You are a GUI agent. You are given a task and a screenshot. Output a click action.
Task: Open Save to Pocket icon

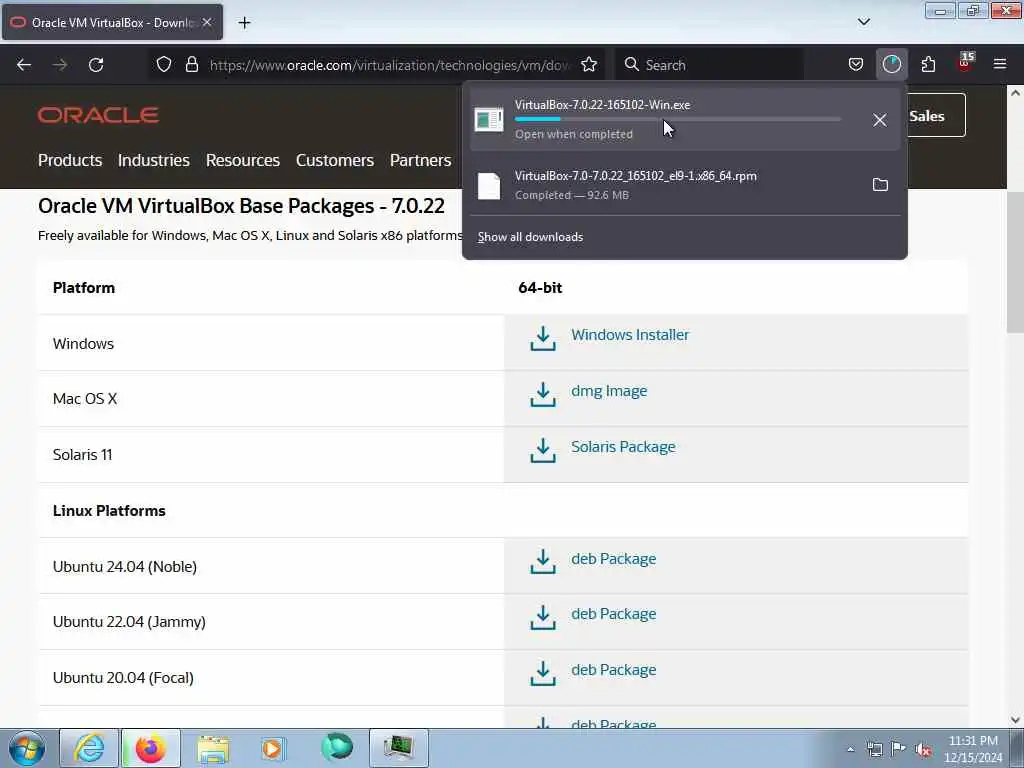856,65
